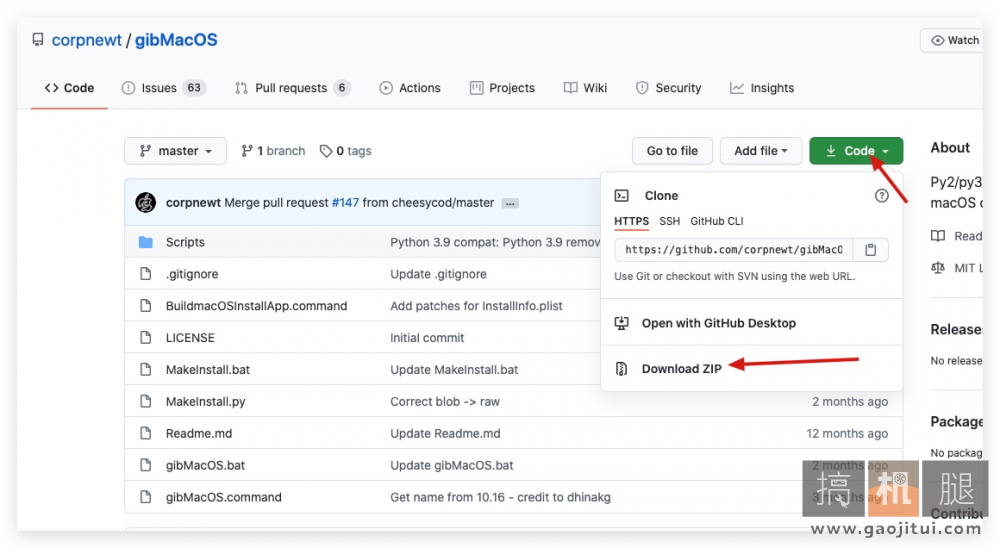Screen dimensions: 1000x548
Task: Click the LICENSE file icon
Action: (146, 338)
